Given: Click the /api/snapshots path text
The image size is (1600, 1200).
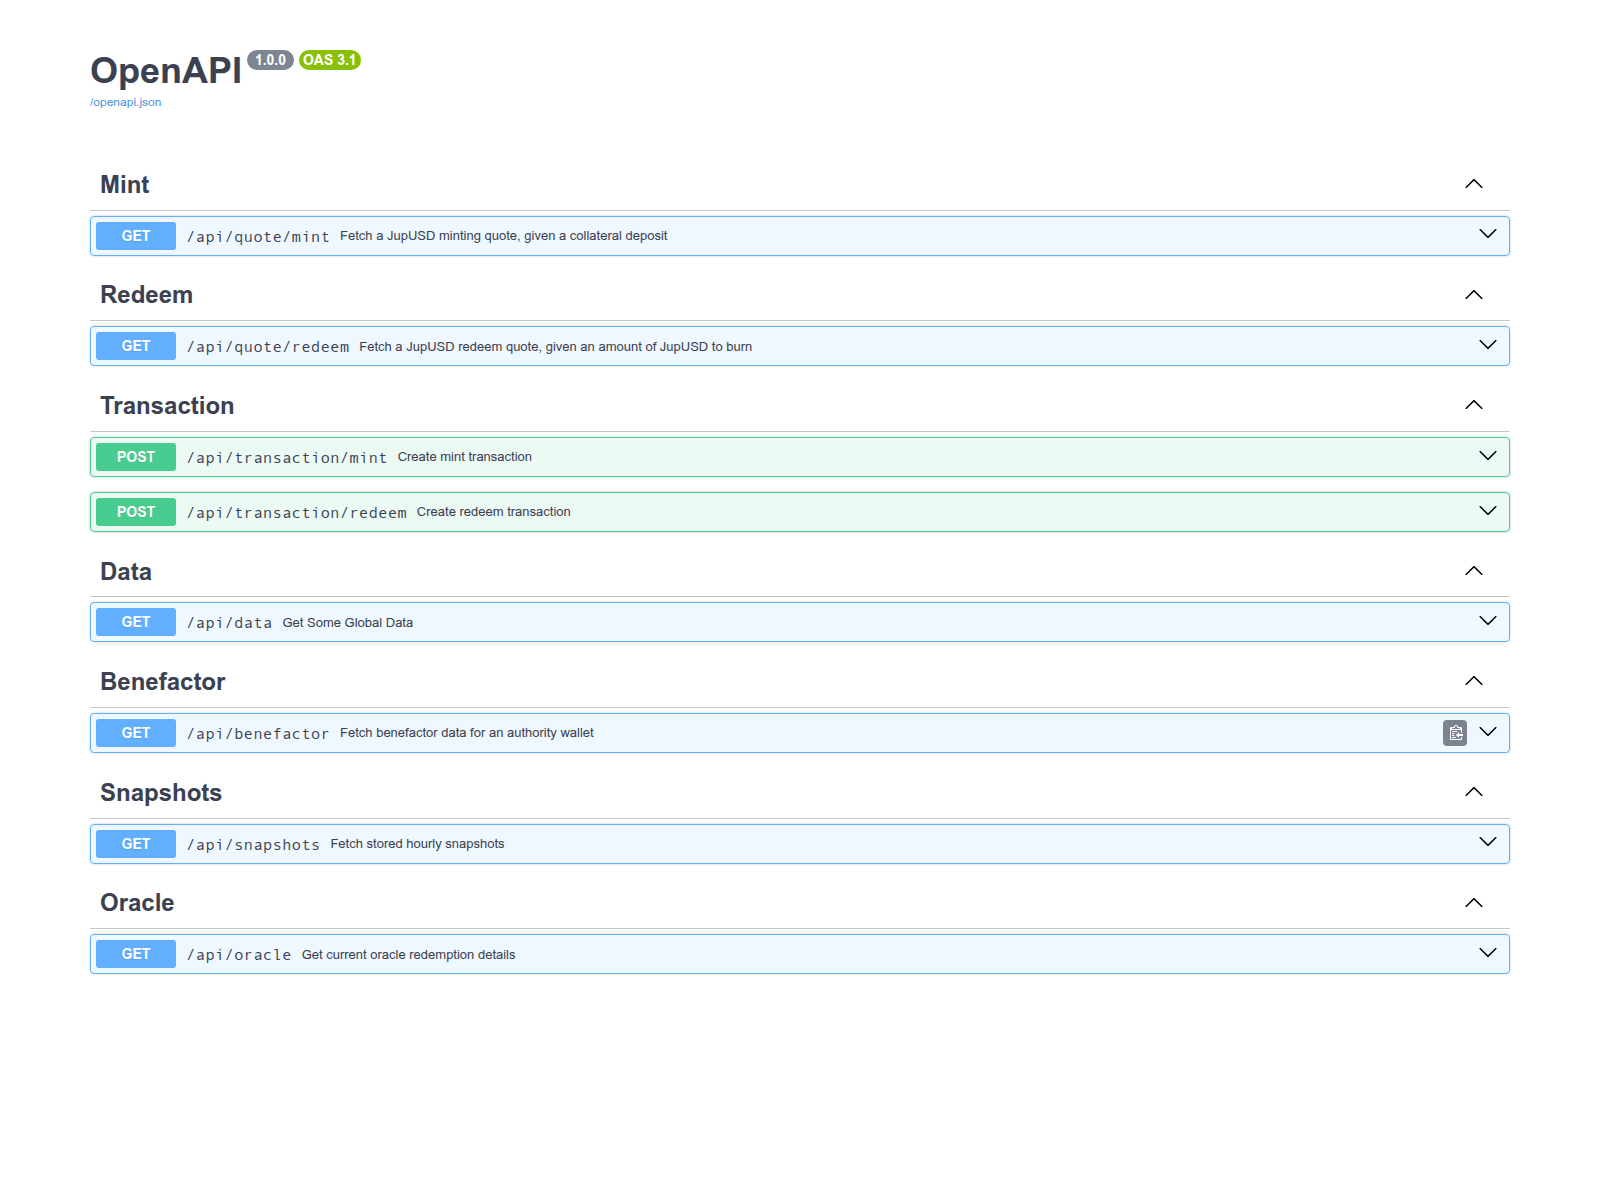Looking at the screenshot, I should [x=253, y=845].
